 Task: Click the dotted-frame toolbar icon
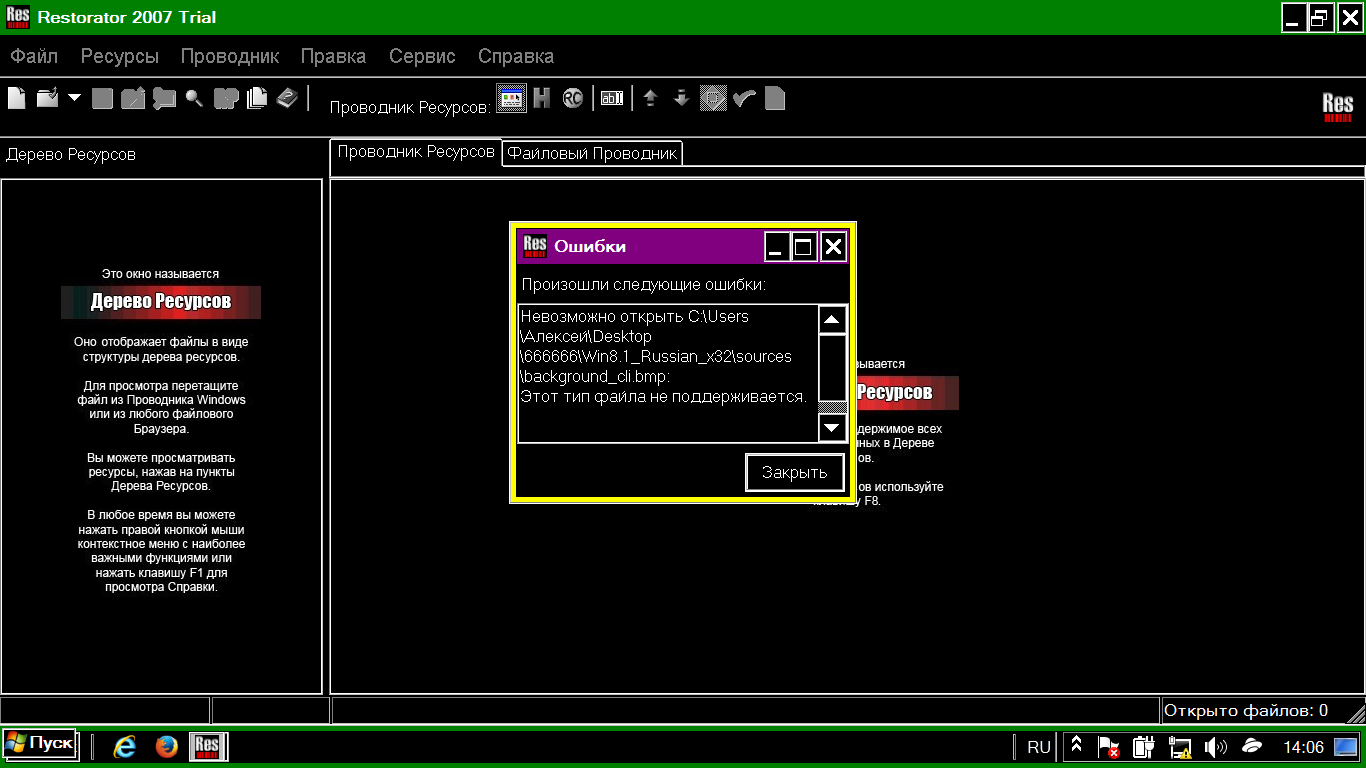point(713,98)
